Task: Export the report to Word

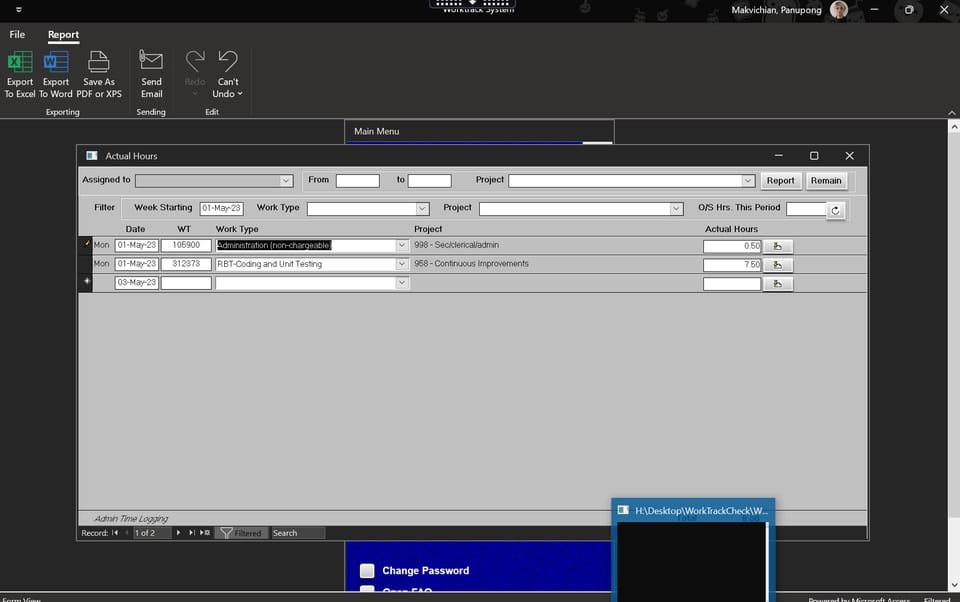Action: [x=56, y=74]
